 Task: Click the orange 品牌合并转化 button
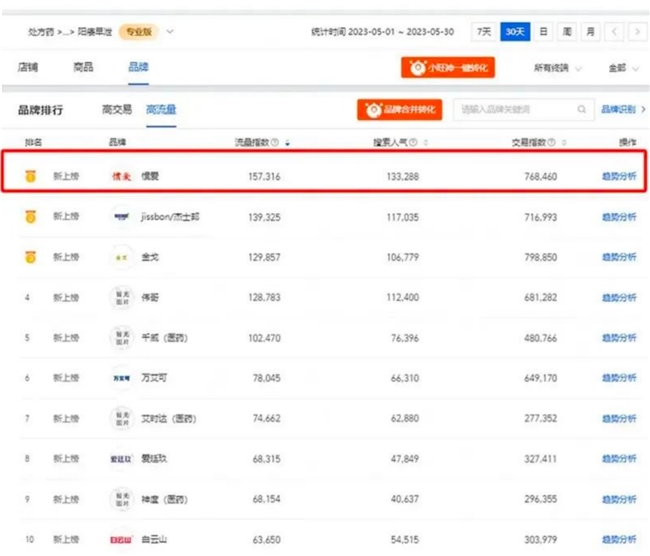tap(400, 109)
